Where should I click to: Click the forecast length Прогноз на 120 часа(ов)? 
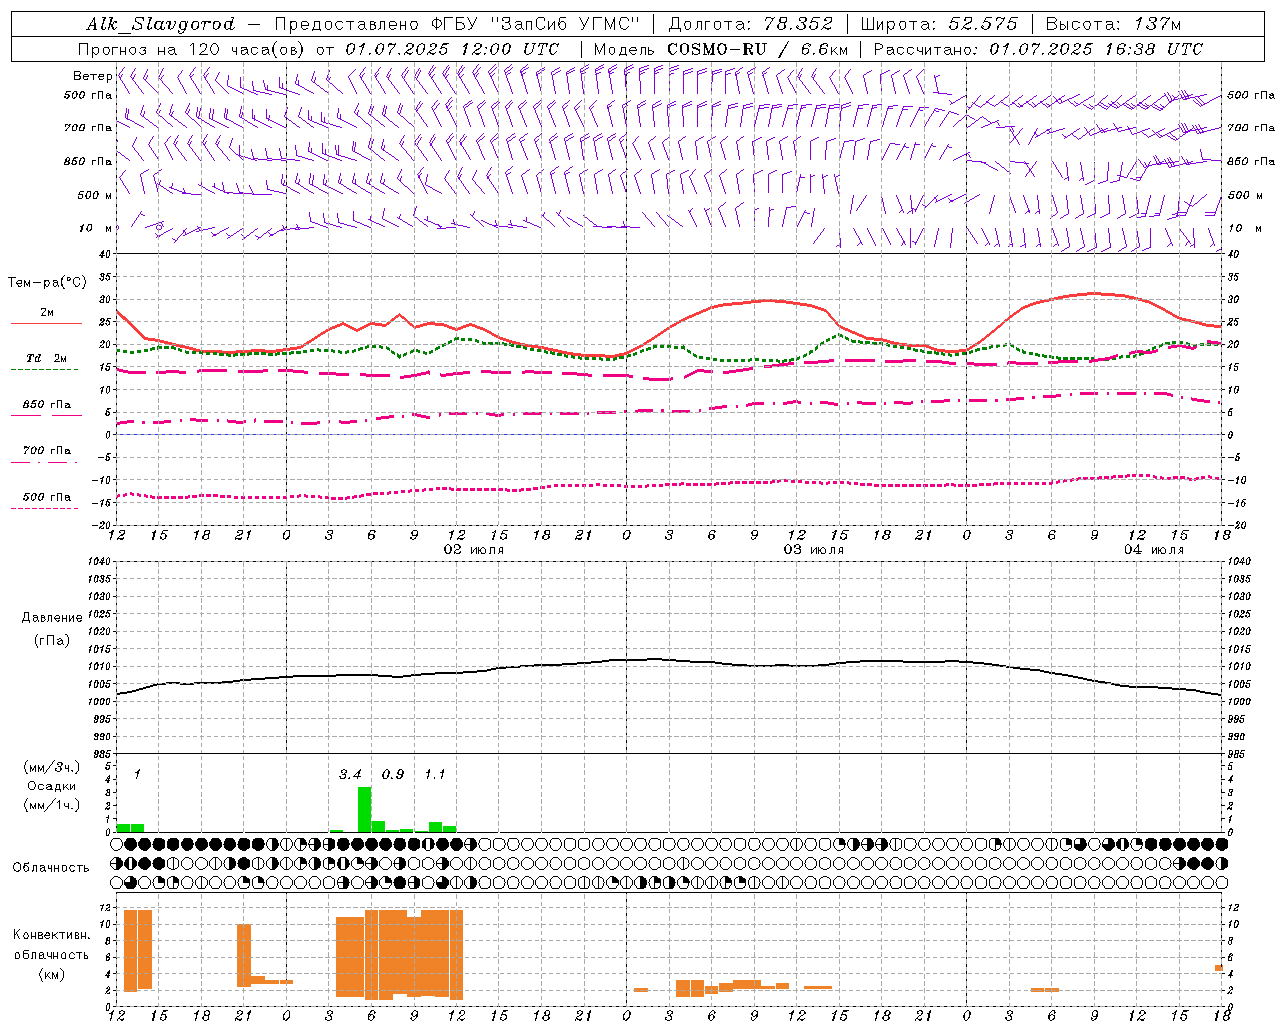pyautogui.click(x=192, y=49)
